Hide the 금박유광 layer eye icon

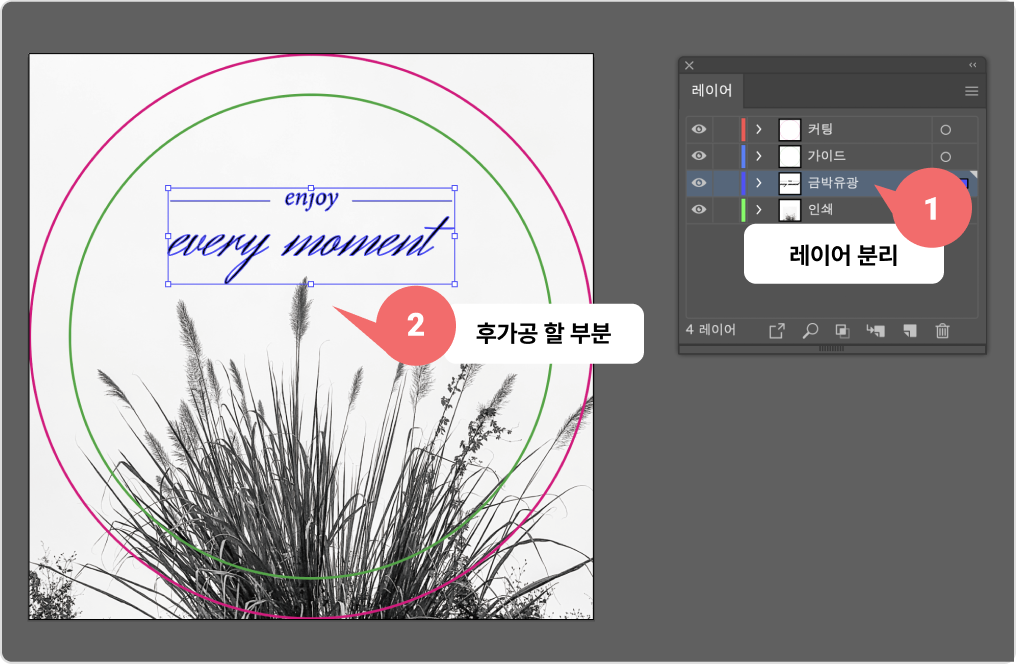(x=698, y=182)
